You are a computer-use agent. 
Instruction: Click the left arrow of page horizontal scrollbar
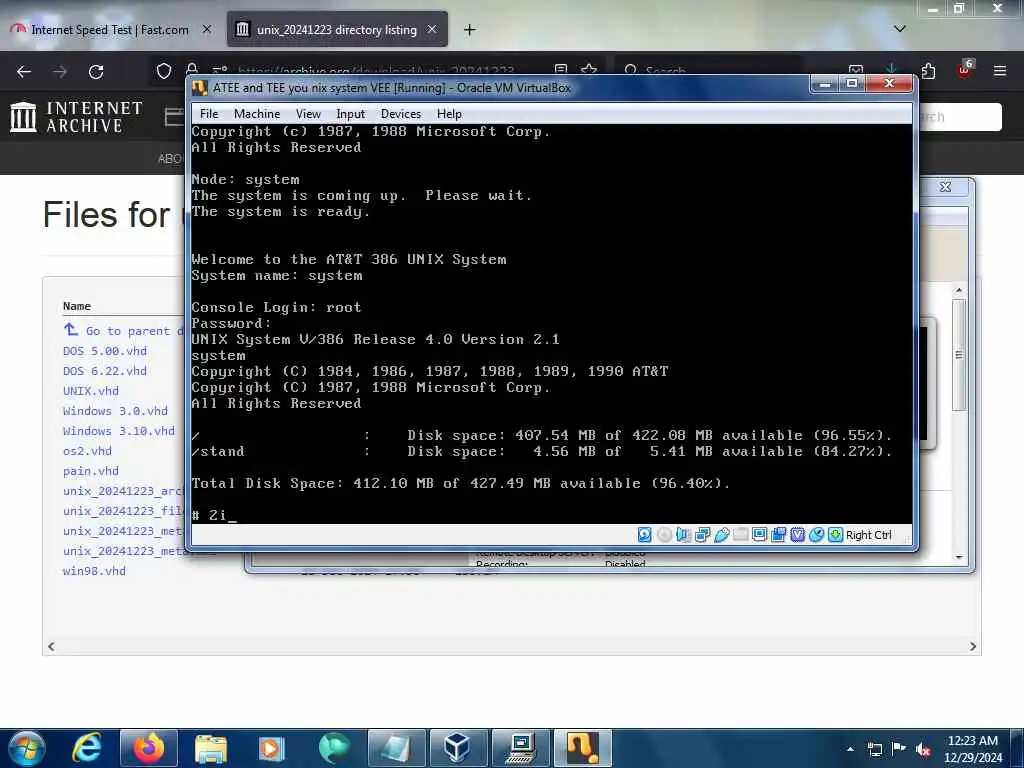pyautogui.click(x=51, y=647)
